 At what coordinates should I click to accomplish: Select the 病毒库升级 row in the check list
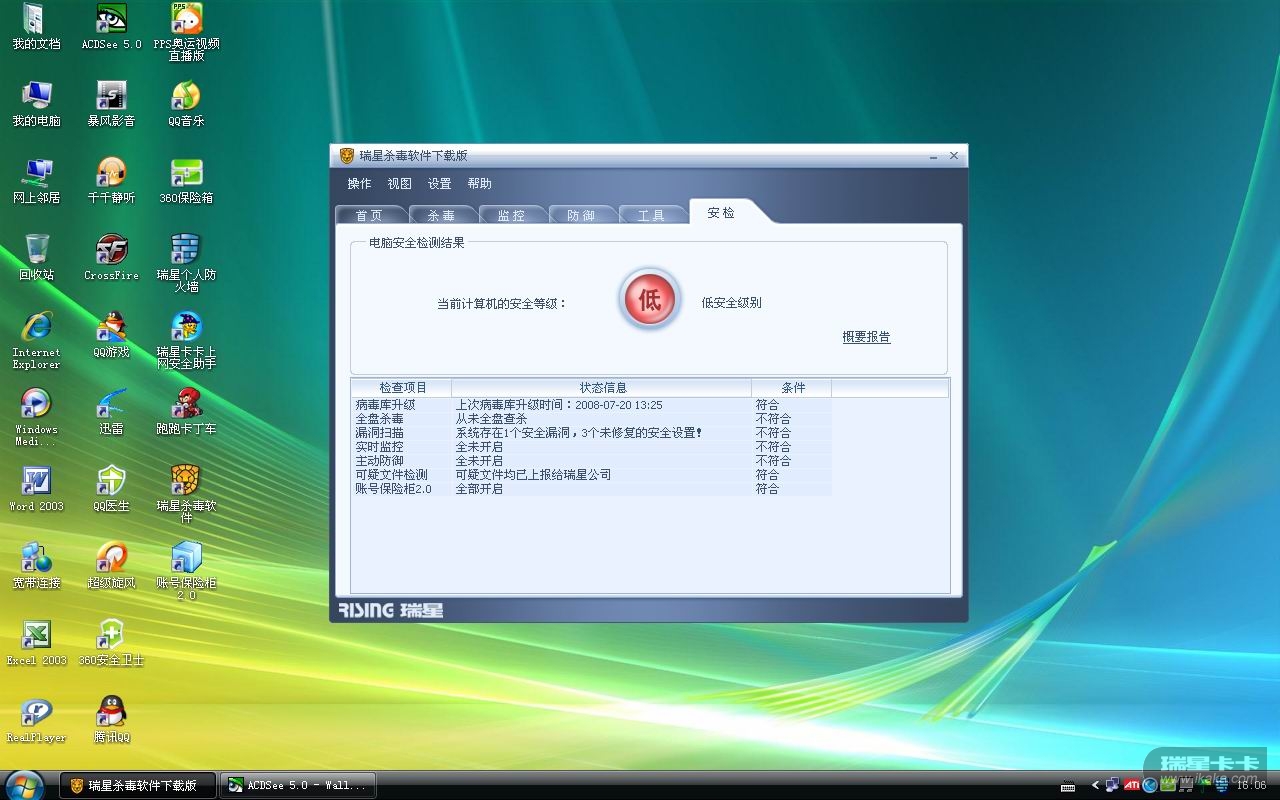click(592, 405)
